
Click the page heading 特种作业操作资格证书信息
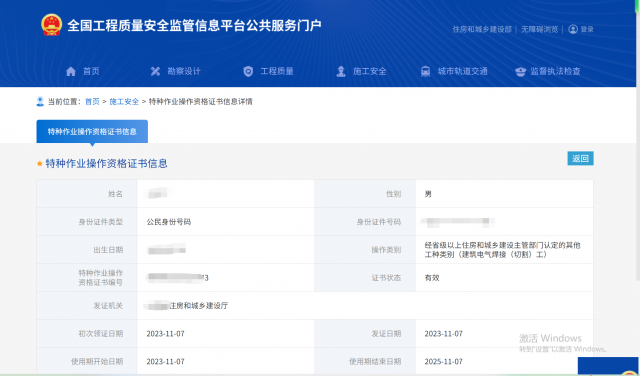coord(107,164)
